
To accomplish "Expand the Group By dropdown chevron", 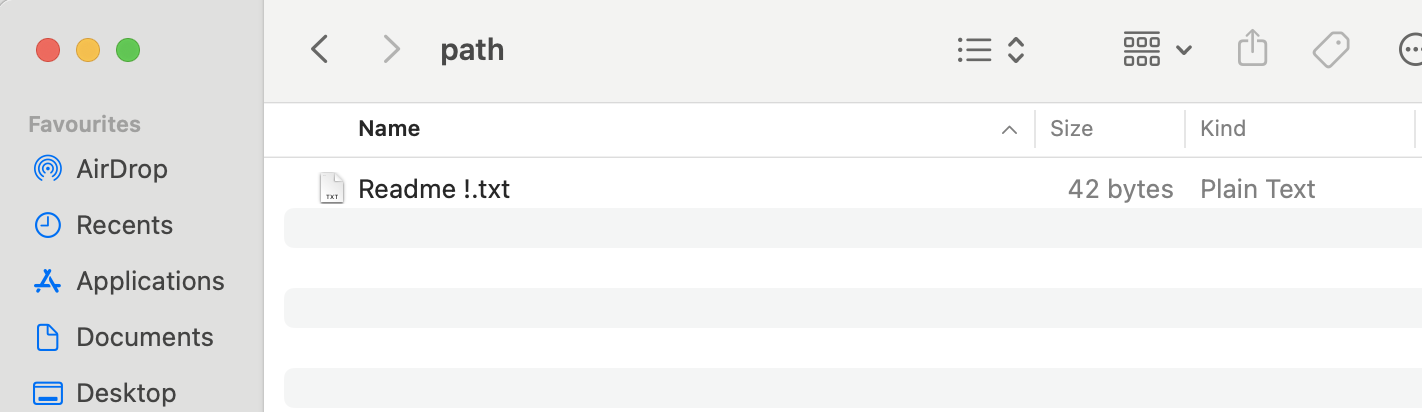I will point(1184,50).
